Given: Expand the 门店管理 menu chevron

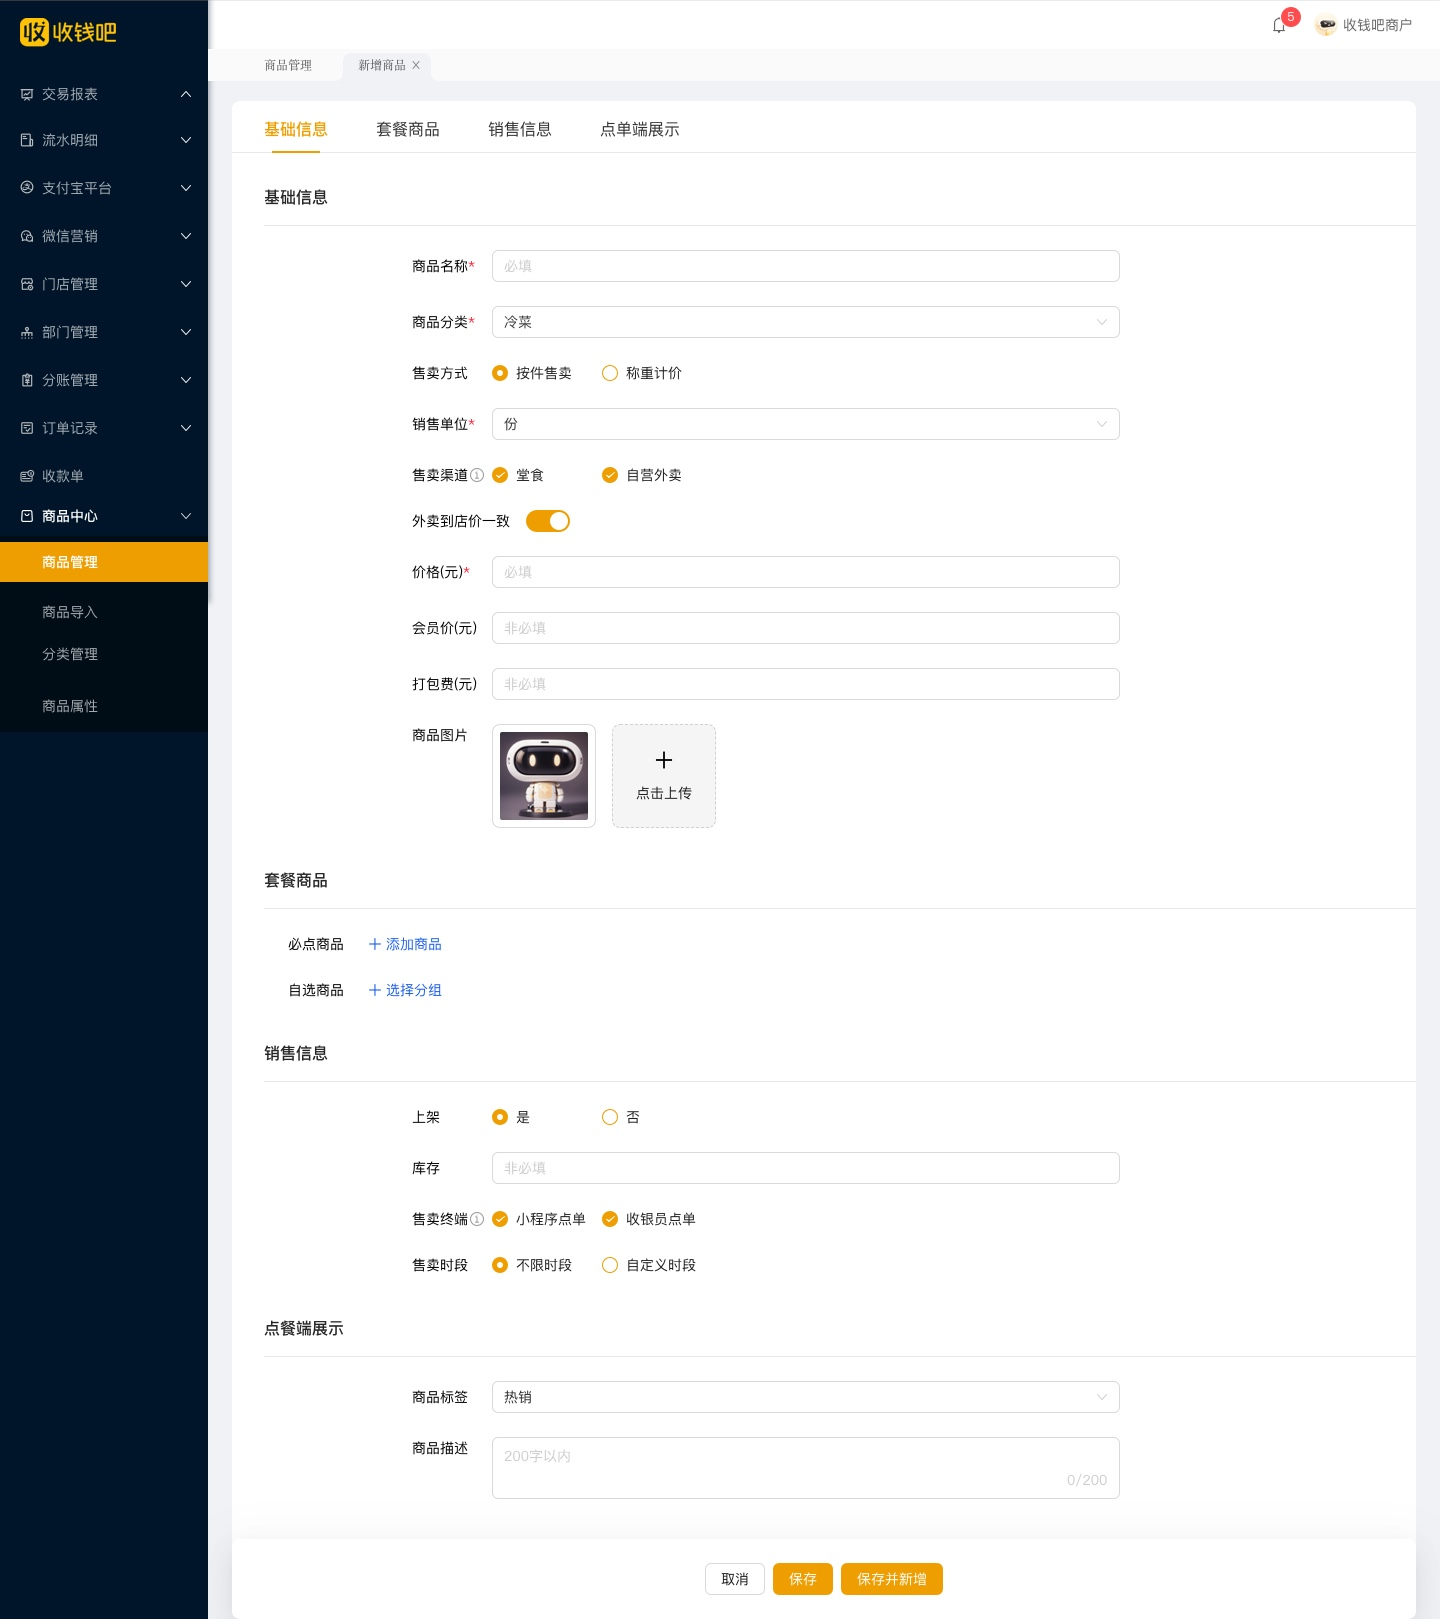Looking at the screenshot, I should [x=186, y=284].
